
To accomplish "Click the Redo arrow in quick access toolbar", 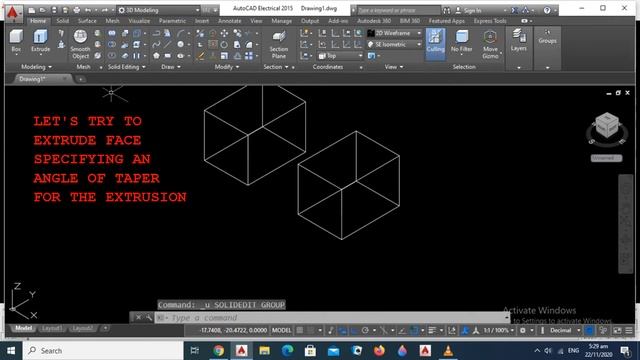I will (x=104, y=10).
